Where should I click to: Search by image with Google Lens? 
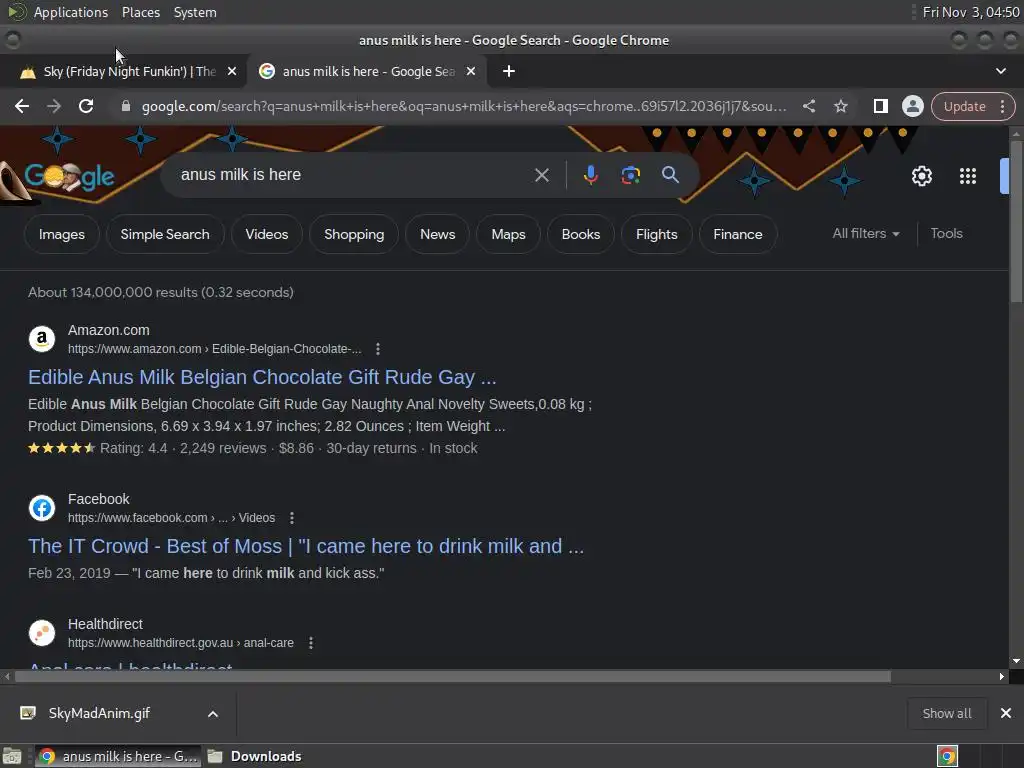630,175
